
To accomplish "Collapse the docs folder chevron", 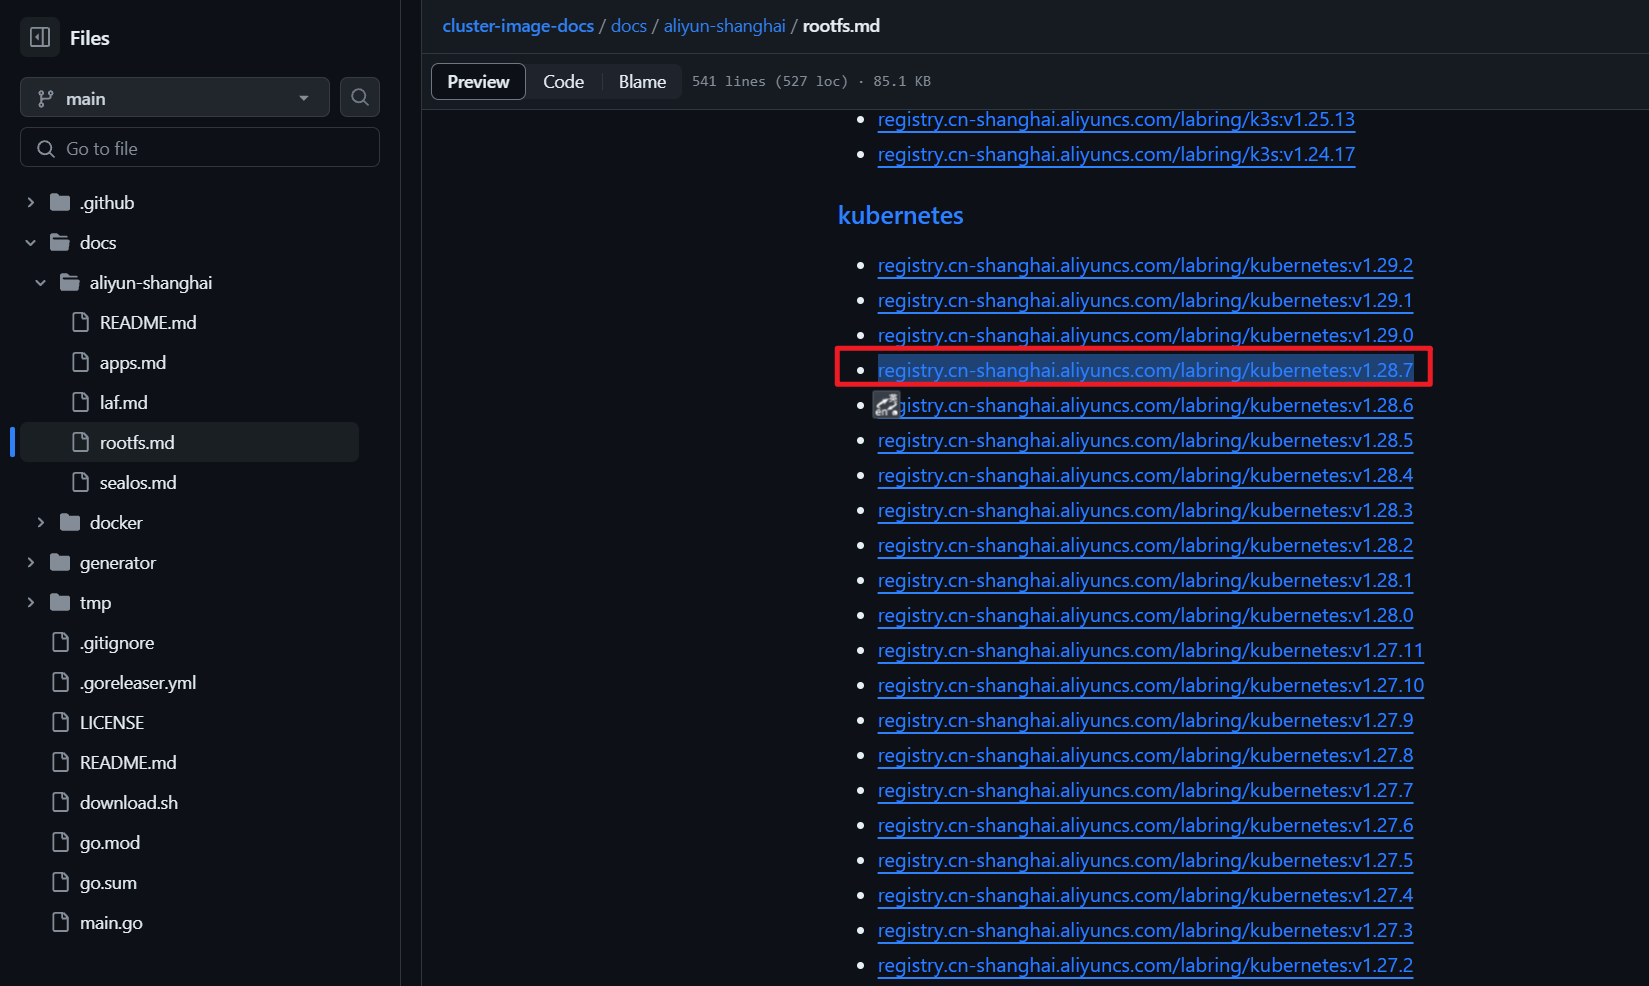I will point(31,243).
